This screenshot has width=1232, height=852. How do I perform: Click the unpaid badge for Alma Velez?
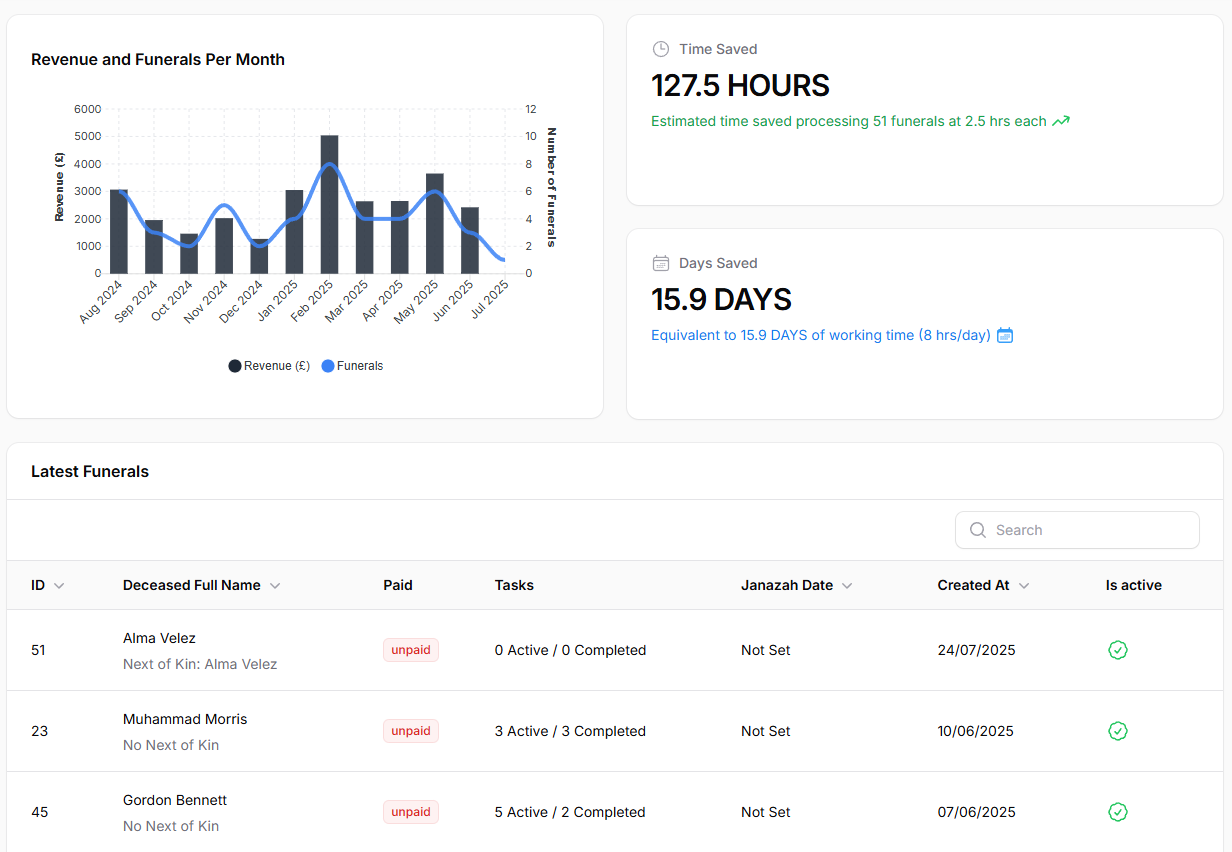(x=411, y=650)
